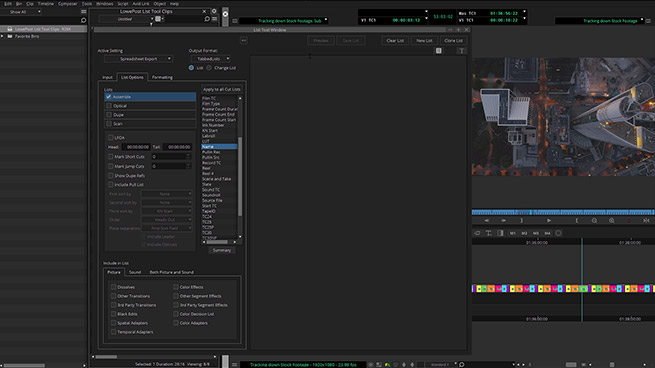Open the Output Format TabbedLists dropdown

tap(211, 59)
